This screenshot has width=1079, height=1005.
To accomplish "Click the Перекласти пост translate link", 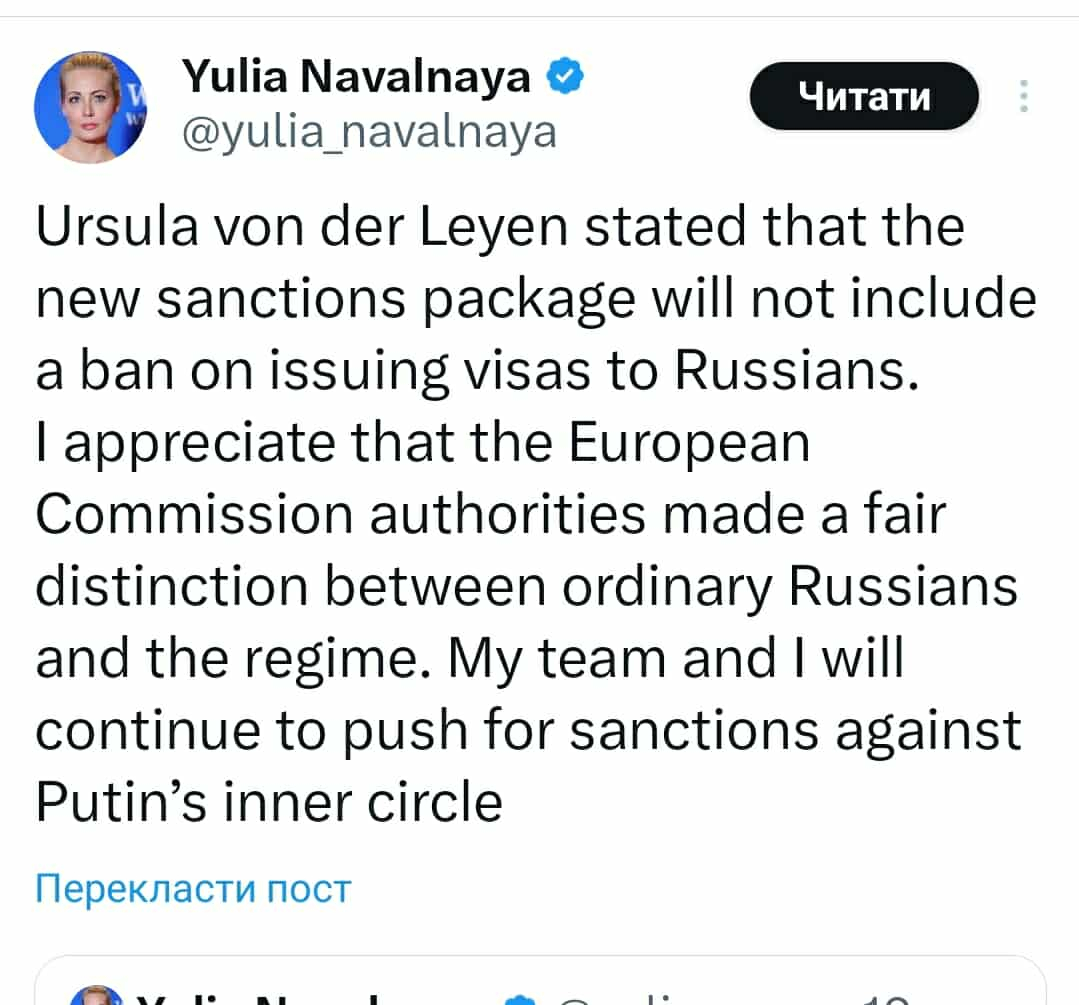I will click(x=193, y=887).
